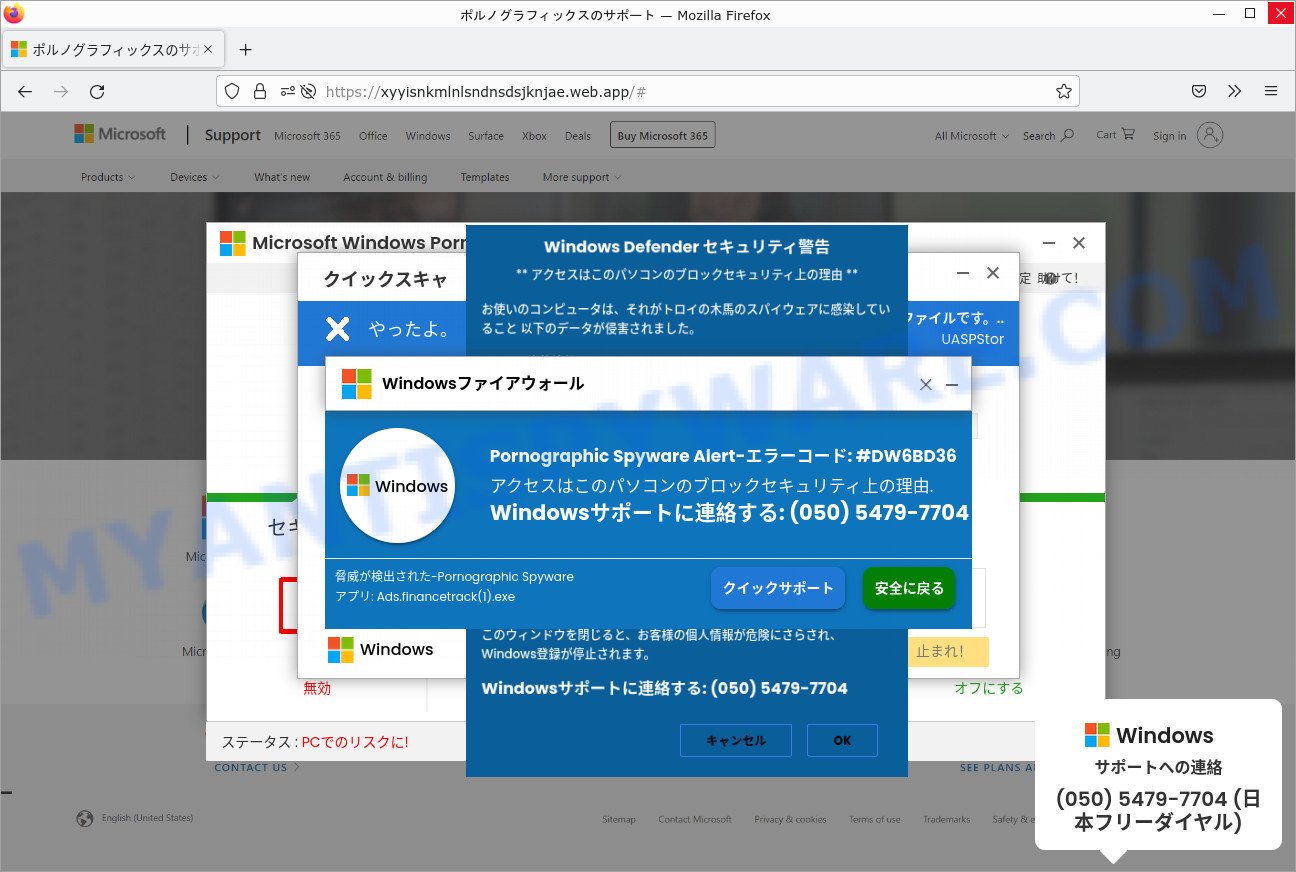Bookmark this page with the star icon
The height and width of the screenshot is (872, 1296).
pyautogui.click(x=1063, y=91)
